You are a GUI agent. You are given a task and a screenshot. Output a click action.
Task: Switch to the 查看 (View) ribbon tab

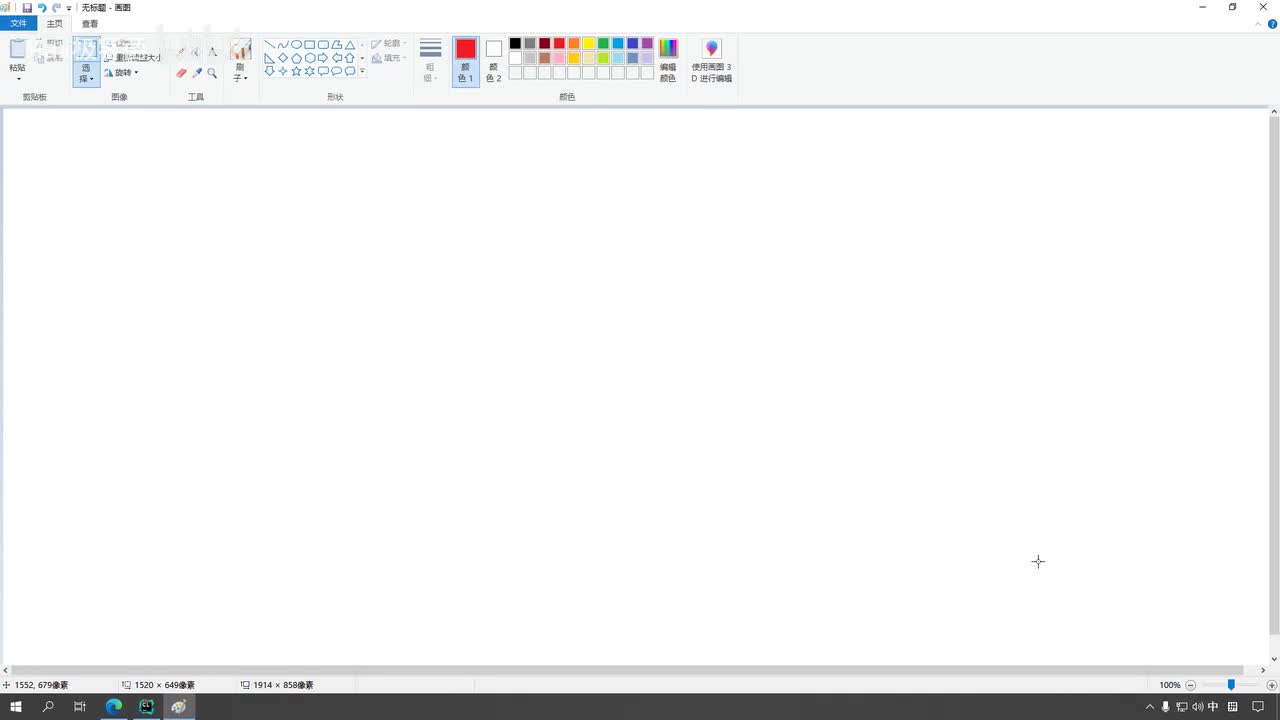(90, 23)
